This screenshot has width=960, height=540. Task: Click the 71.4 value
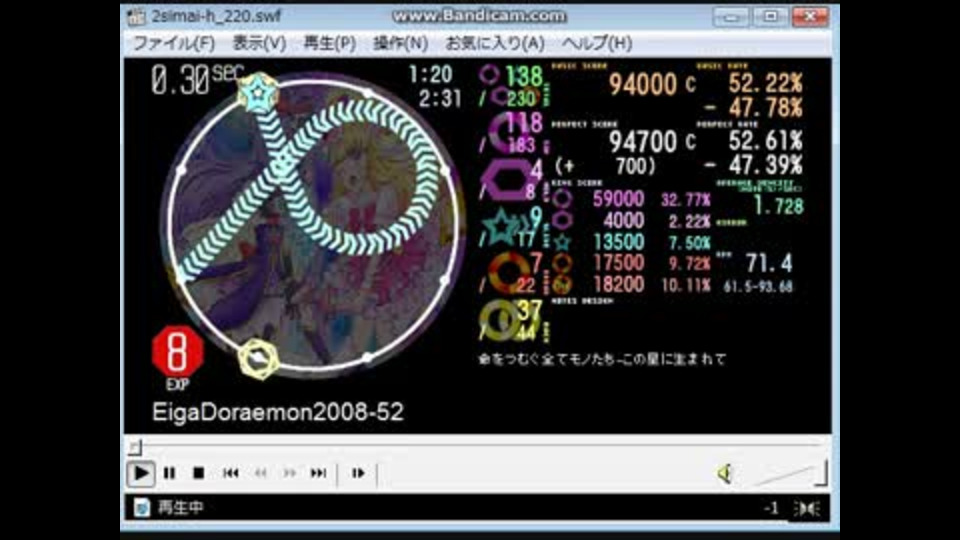click(769, 263)
